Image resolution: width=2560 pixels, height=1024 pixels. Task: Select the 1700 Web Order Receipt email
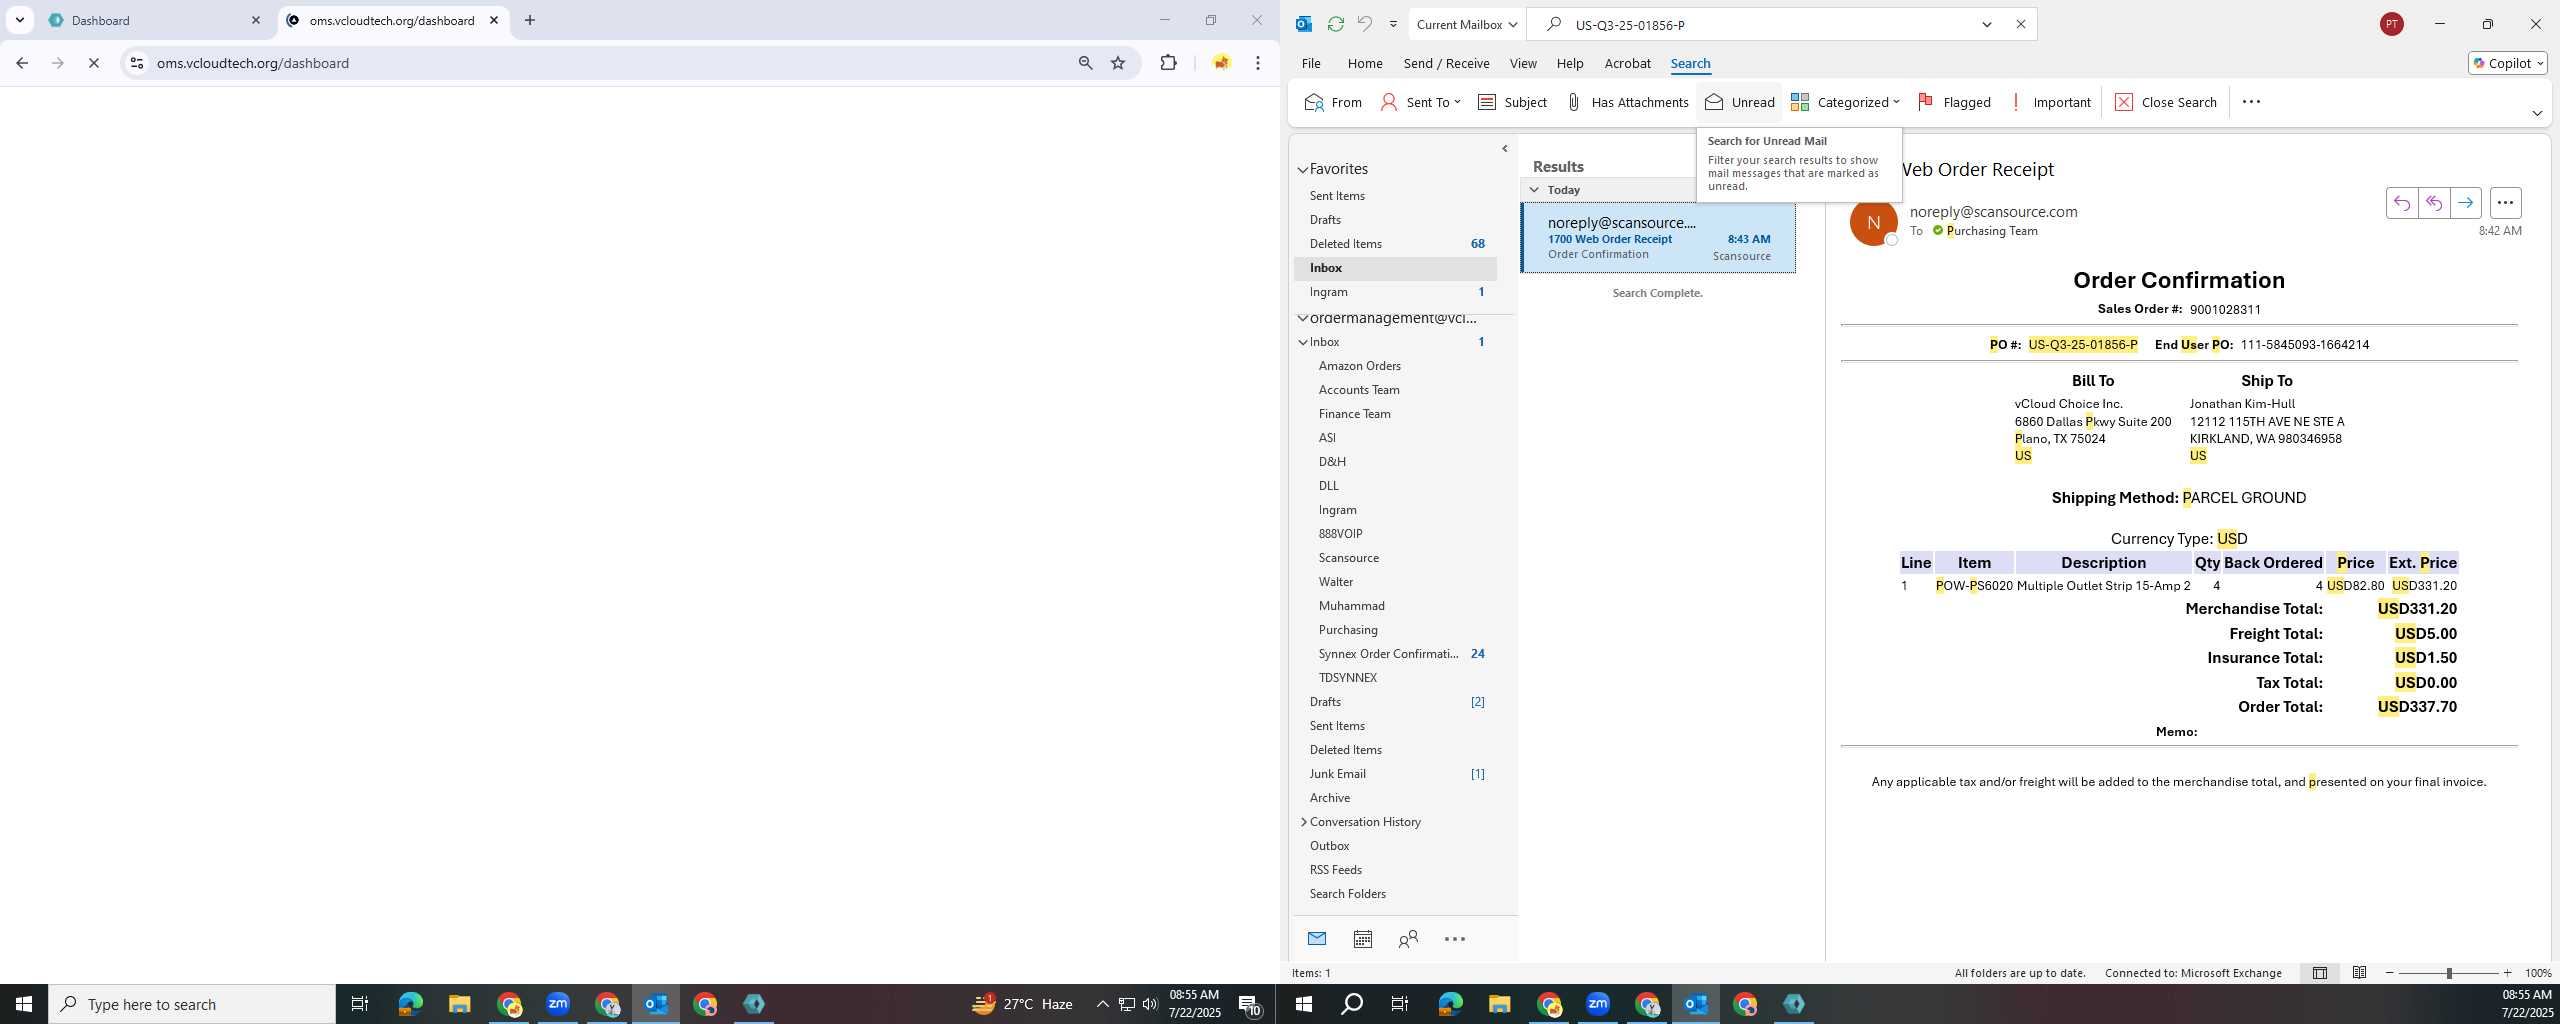[x=1659, y=238]
